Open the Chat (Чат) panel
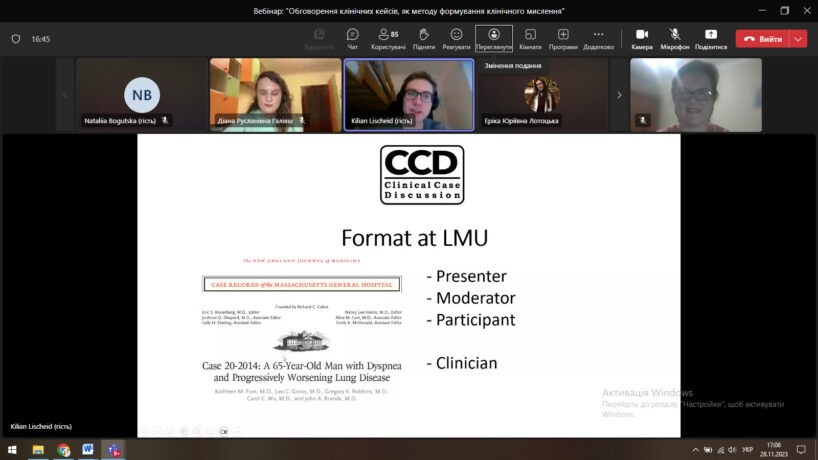818x460 pixels. coord(352,39)
